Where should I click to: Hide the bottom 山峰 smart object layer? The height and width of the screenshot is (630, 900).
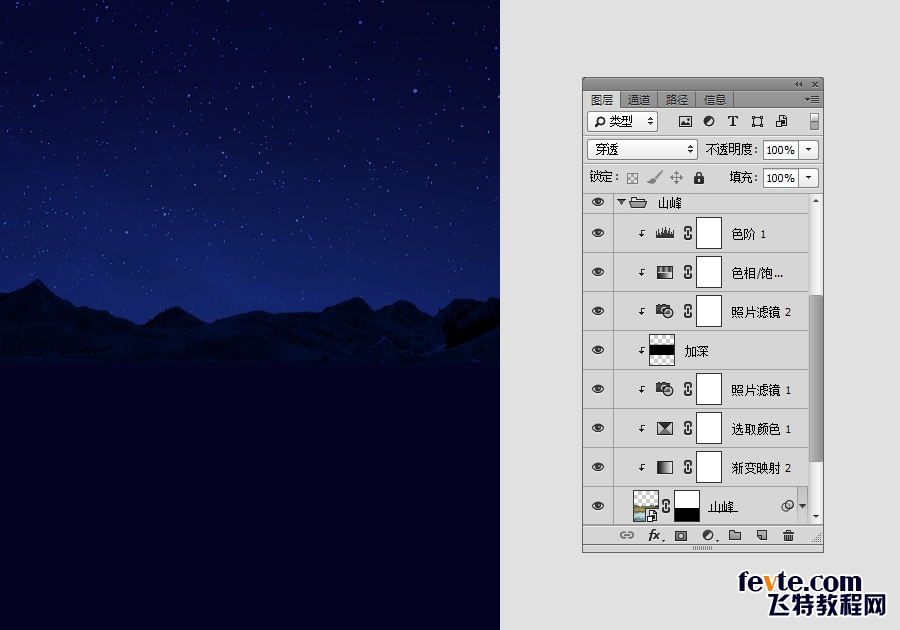pyautogui.click(x=598, y=506)
